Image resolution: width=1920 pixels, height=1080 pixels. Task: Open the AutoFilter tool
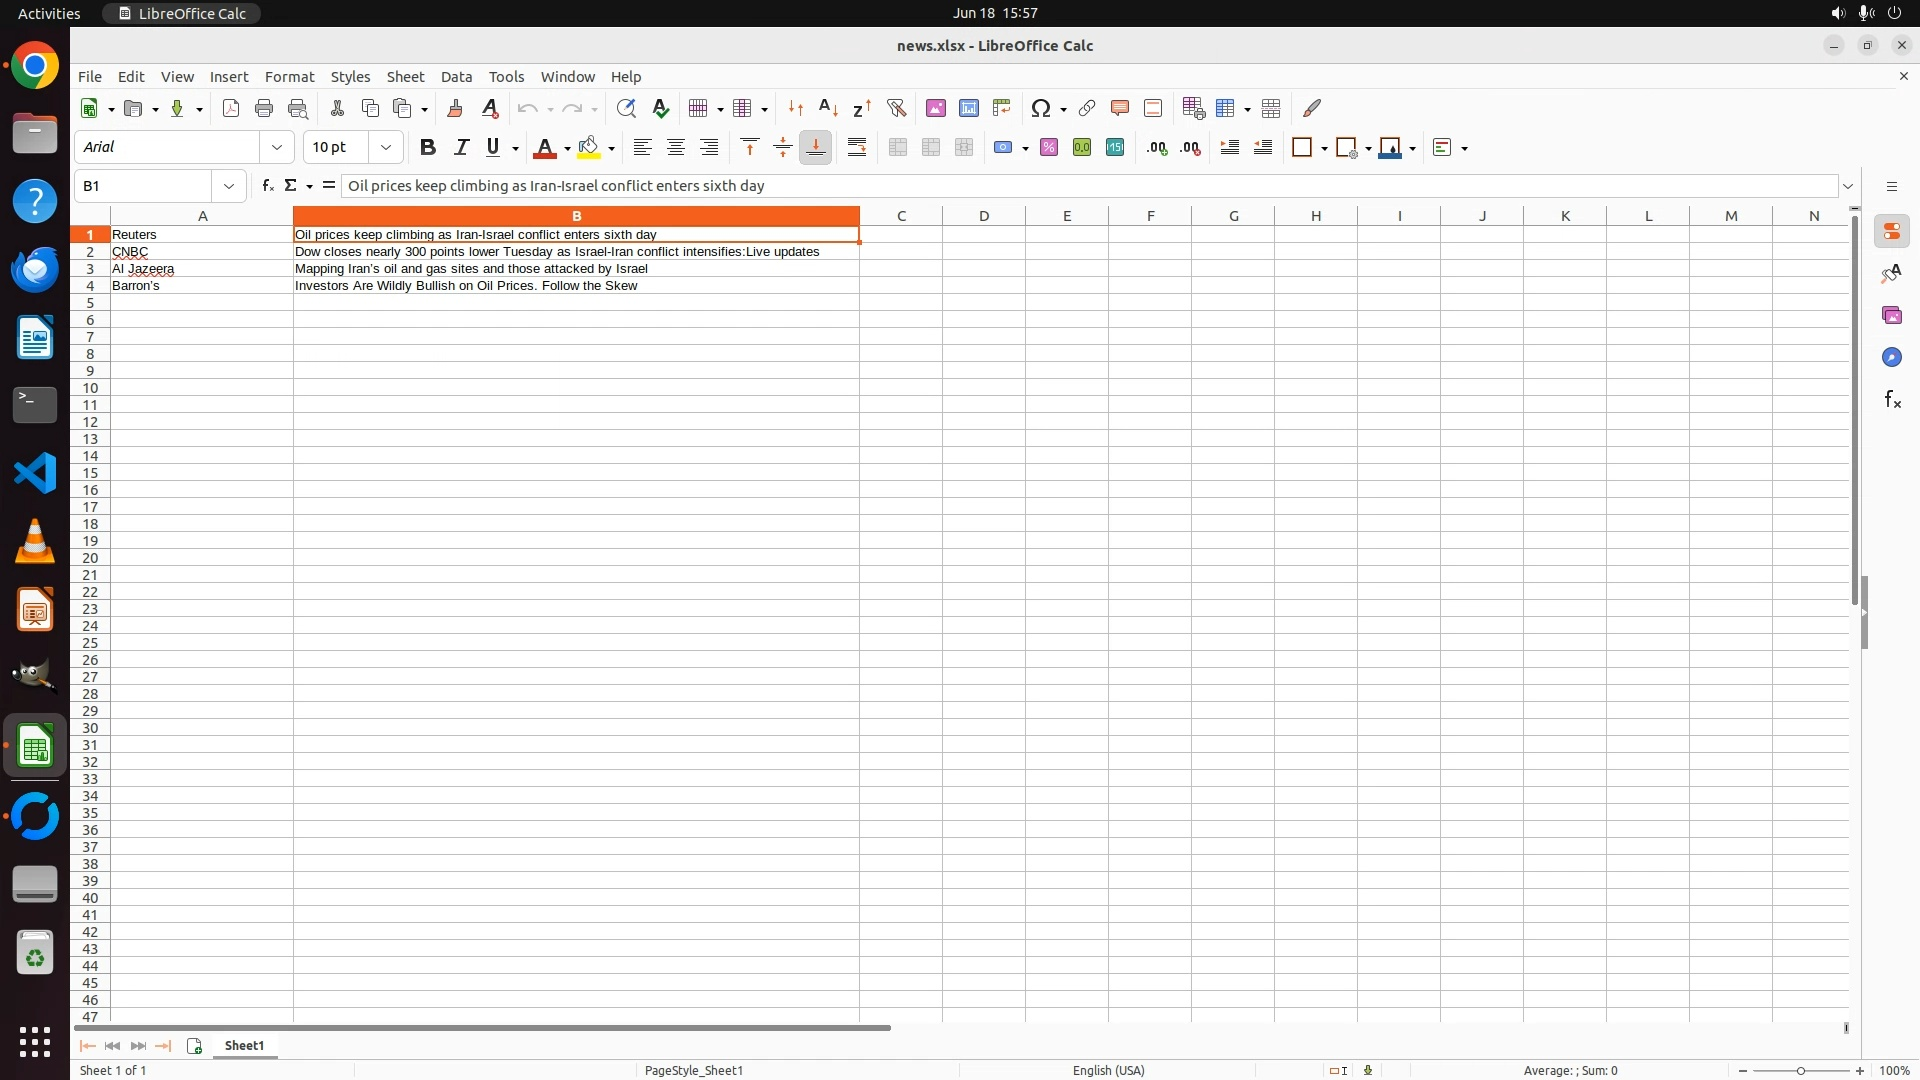896,108
